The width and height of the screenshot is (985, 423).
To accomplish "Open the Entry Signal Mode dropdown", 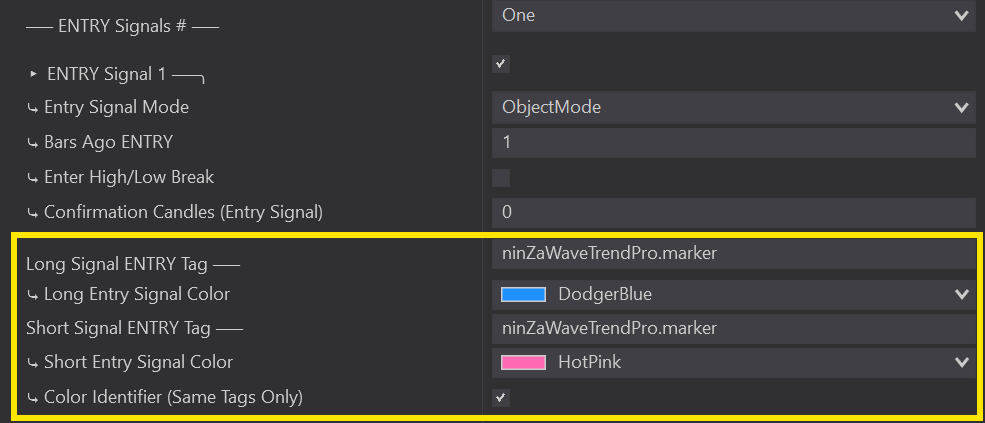I will [x=733, y=107].
